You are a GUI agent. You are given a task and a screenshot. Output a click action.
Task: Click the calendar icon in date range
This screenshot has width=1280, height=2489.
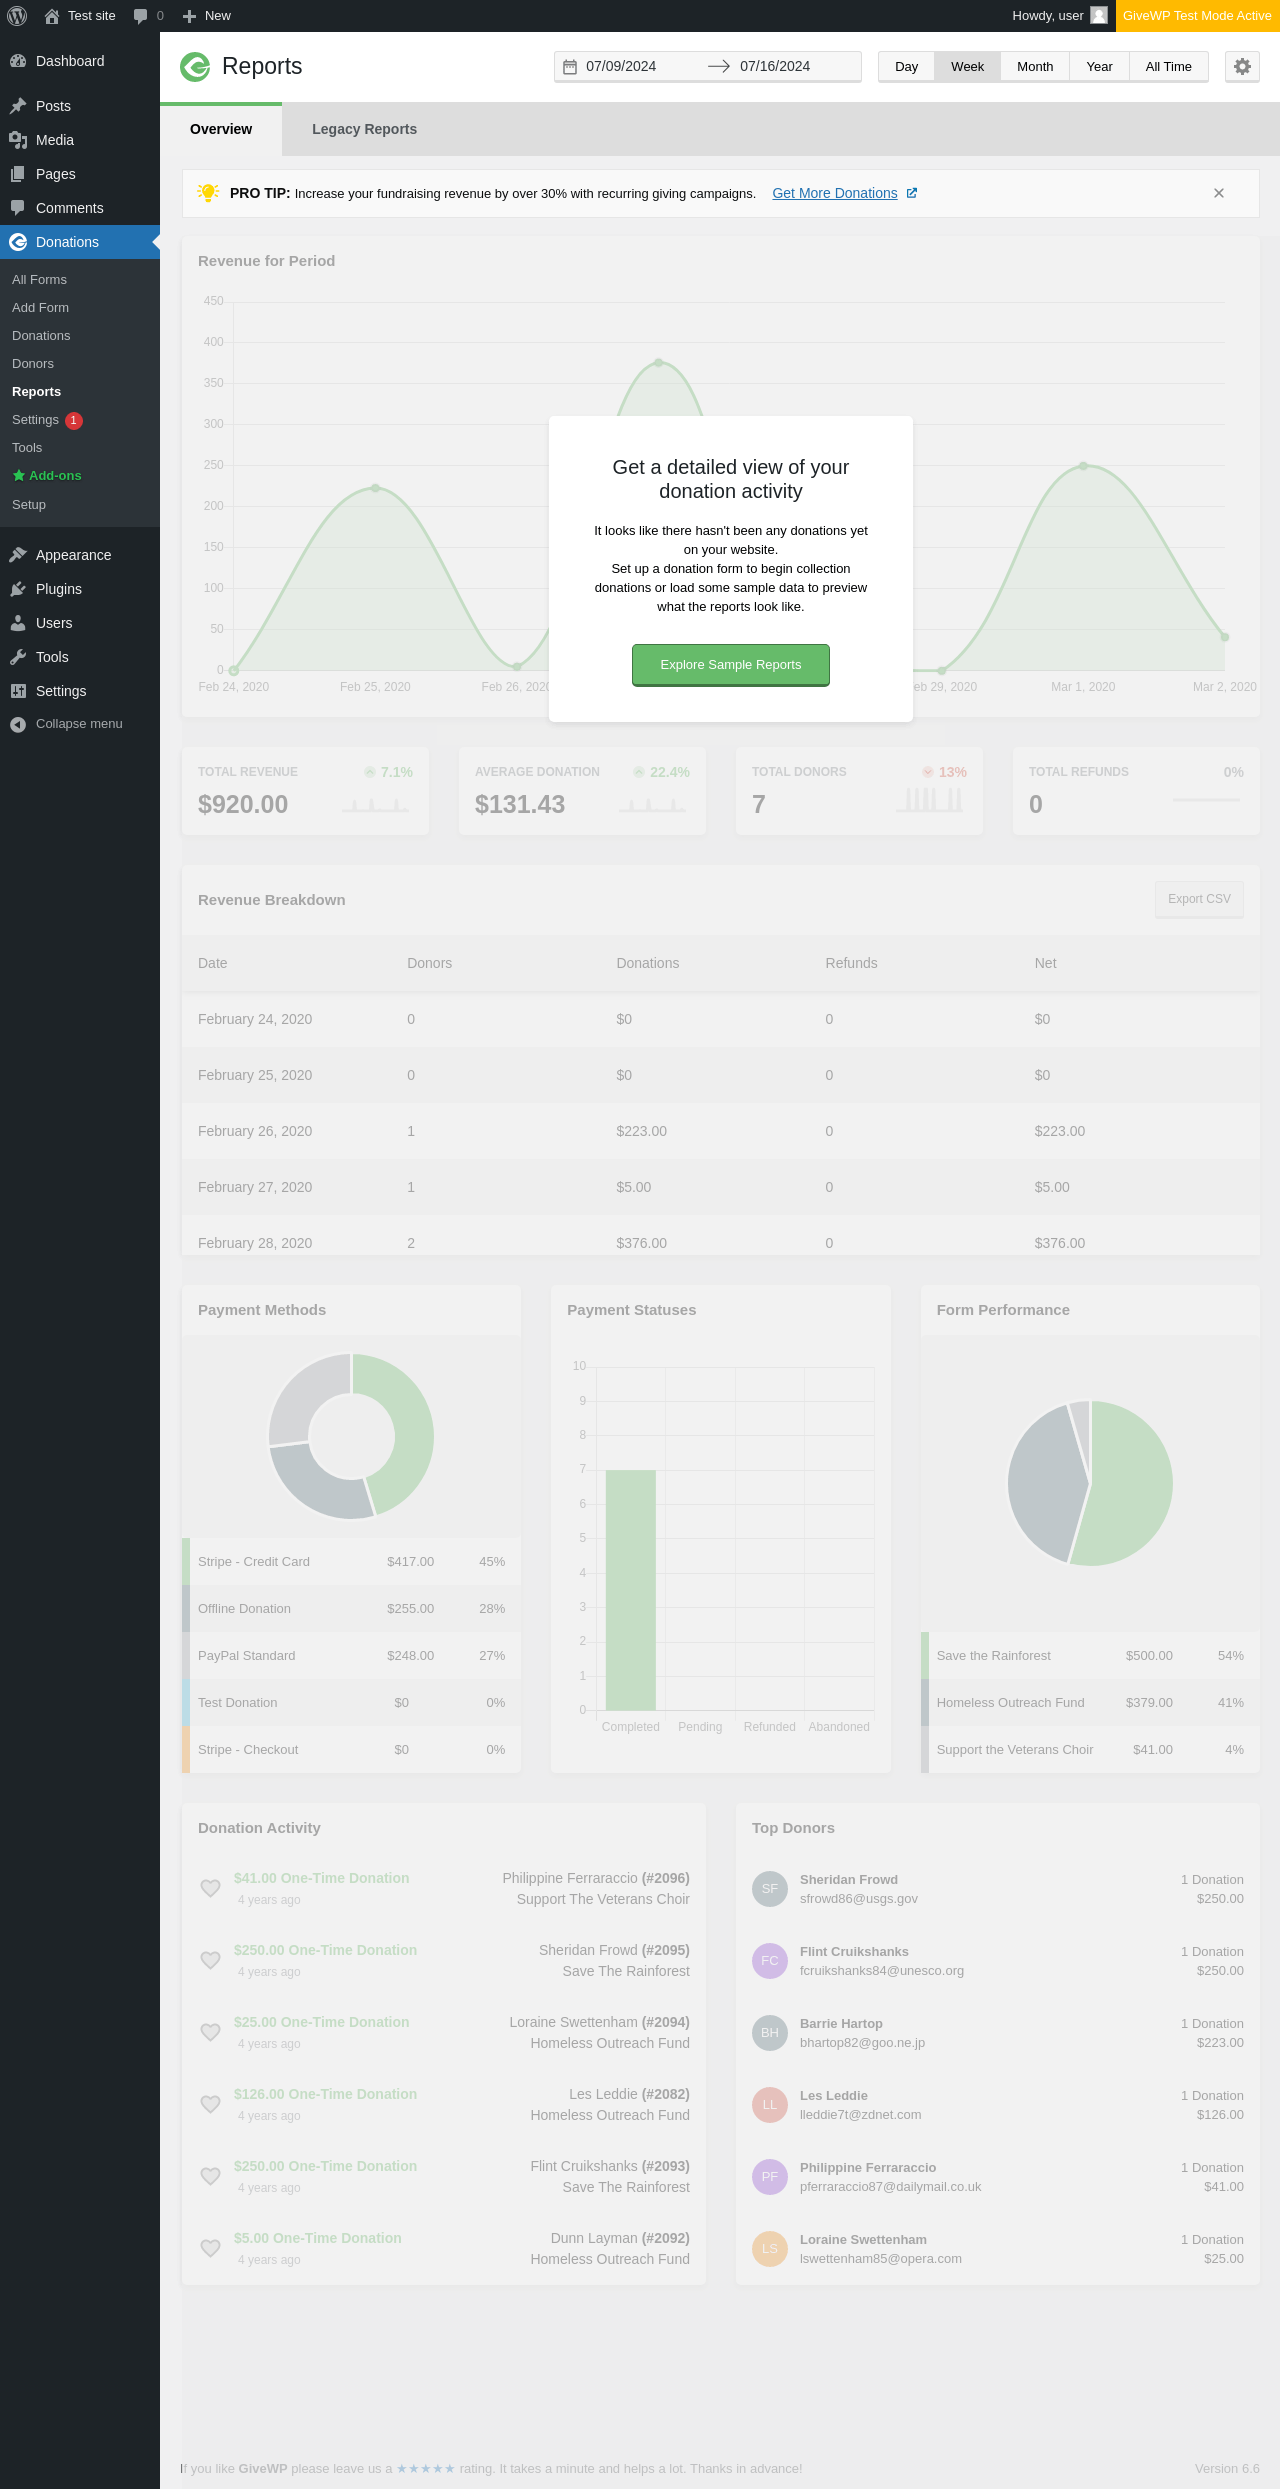tap(570, 67)
